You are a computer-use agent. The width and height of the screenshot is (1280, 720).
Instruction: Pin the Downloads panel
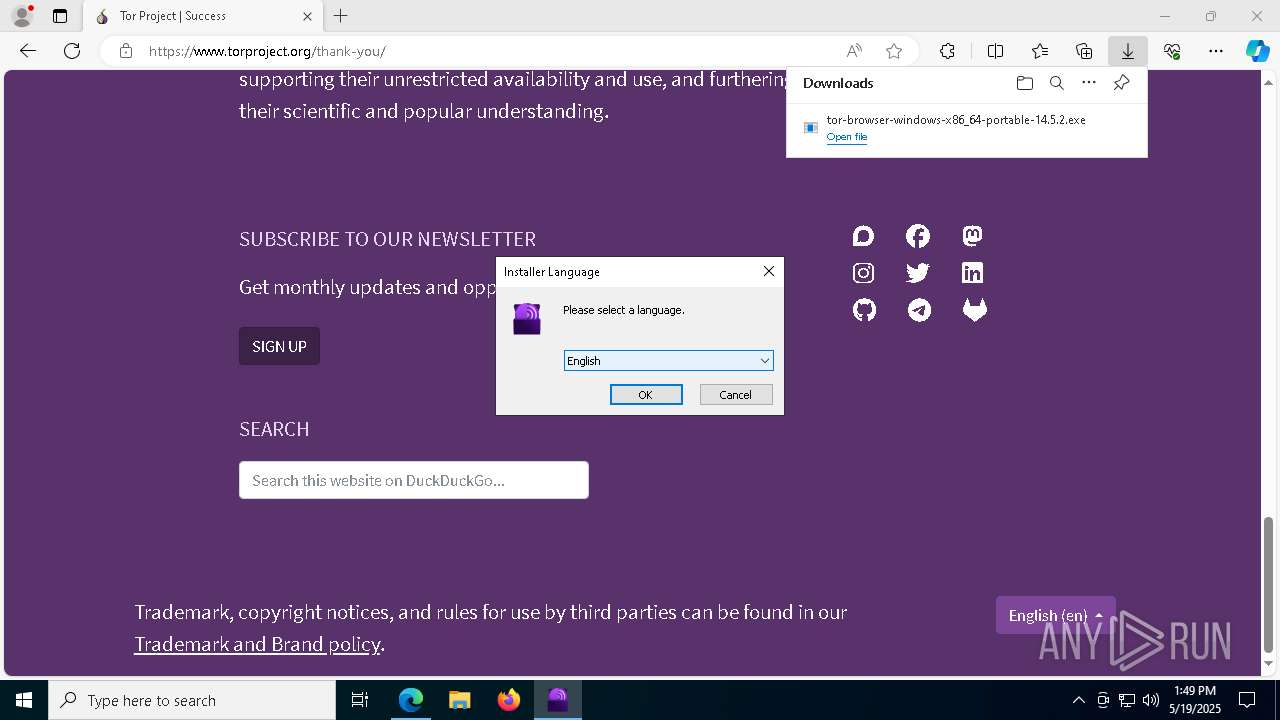tap(1122, 83)
